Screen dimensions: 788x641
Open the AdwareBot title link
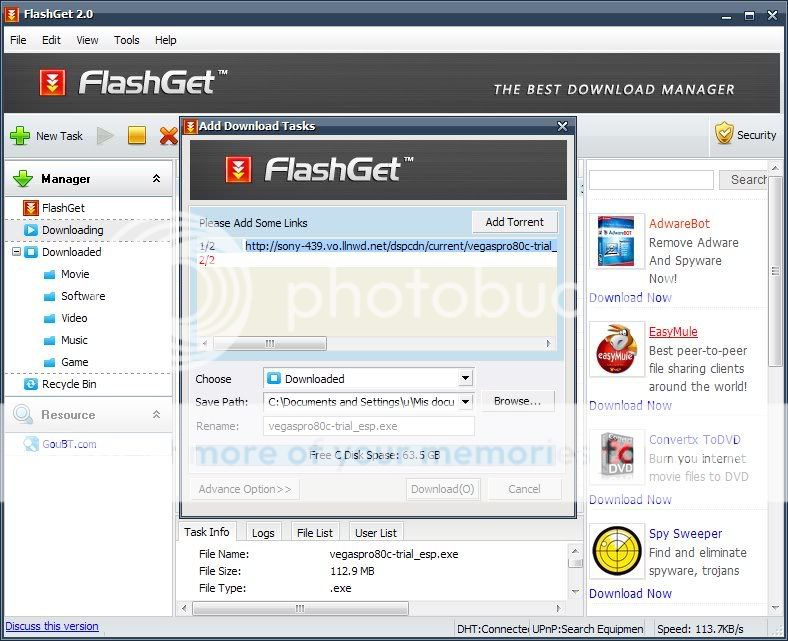679,224
